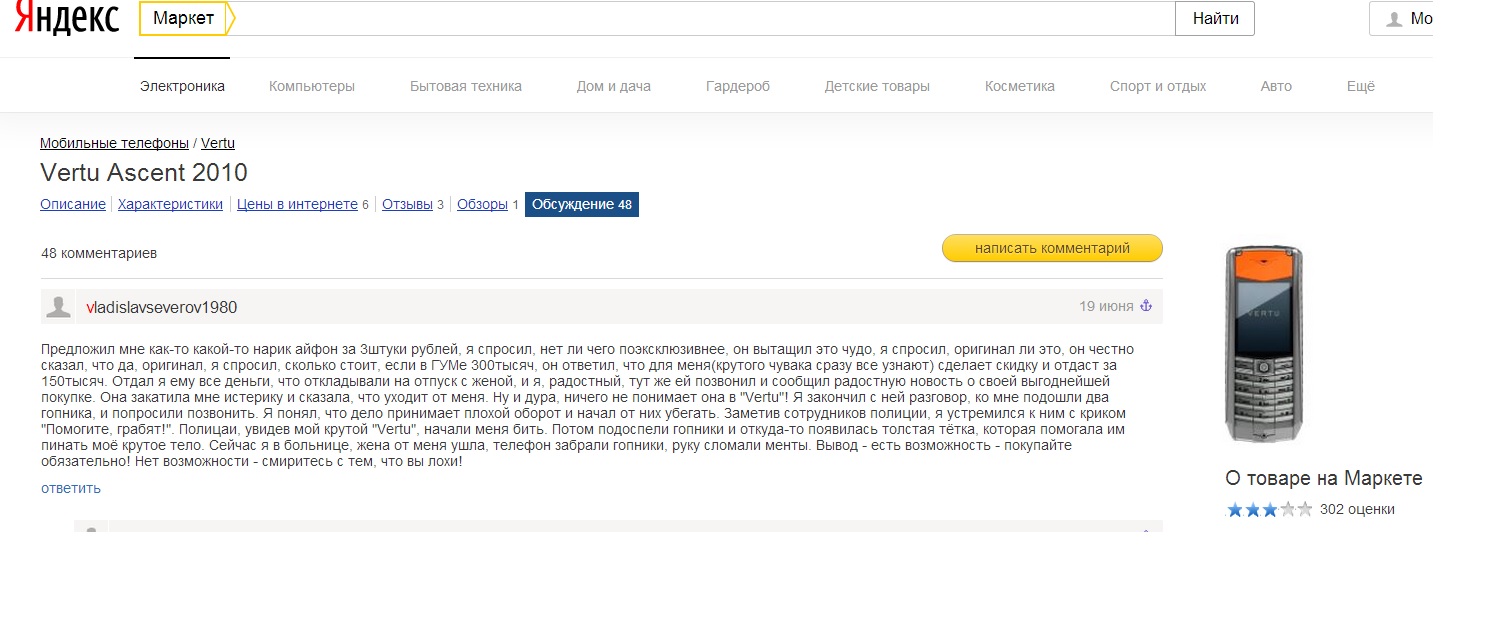Open the Дом и дача category
This screenshot has width=1504, height=636.
pyautogui.click(x=614, y=86)
